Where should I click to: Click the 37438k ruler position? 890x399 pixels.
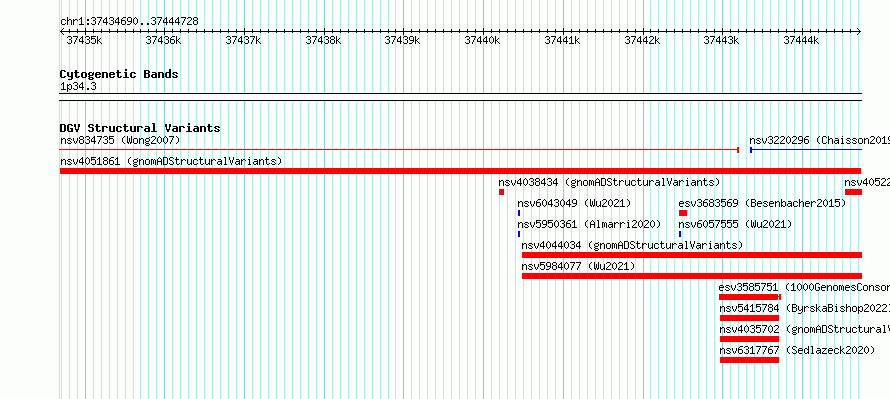tap(324, 40)
